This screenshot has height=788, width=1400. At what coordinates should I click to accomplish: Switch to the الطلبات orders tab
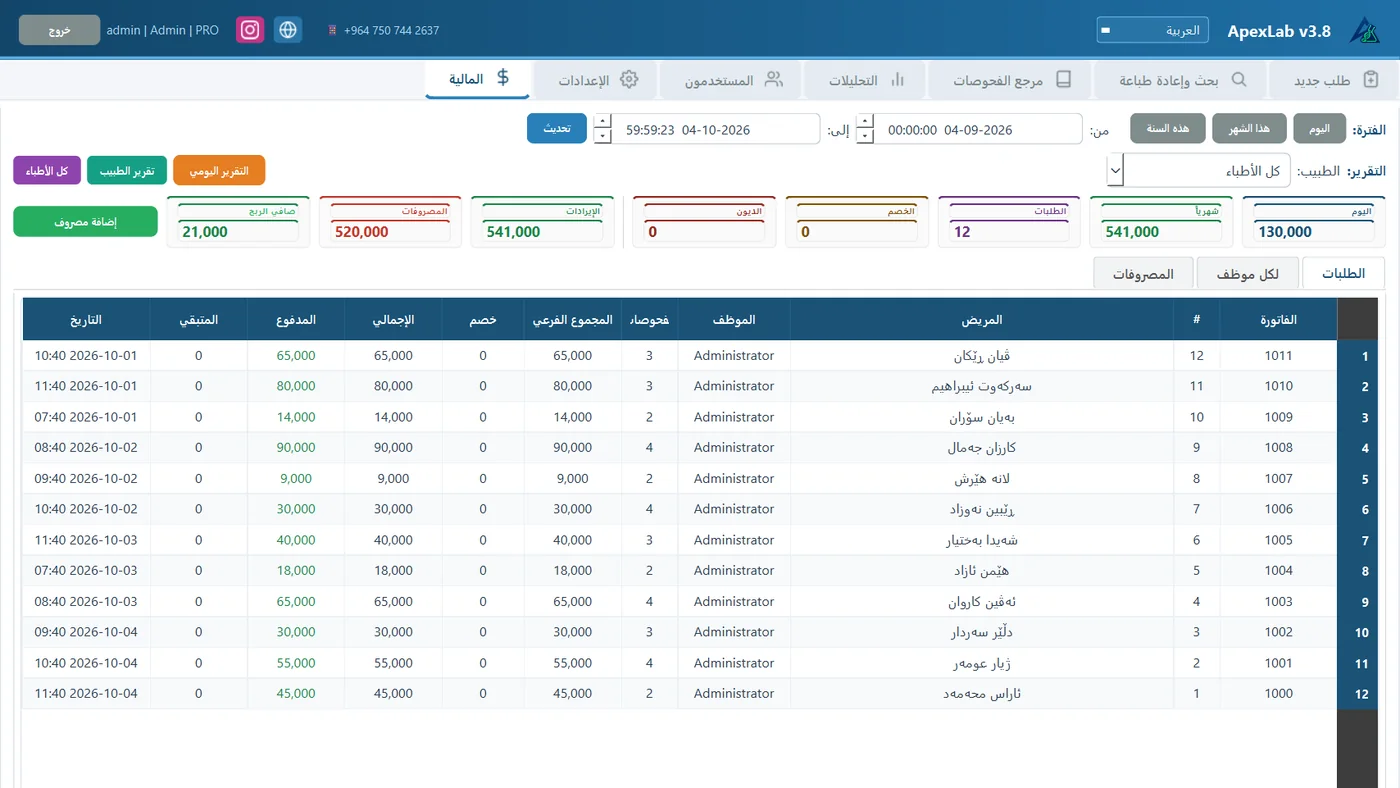coord(1343,273)
